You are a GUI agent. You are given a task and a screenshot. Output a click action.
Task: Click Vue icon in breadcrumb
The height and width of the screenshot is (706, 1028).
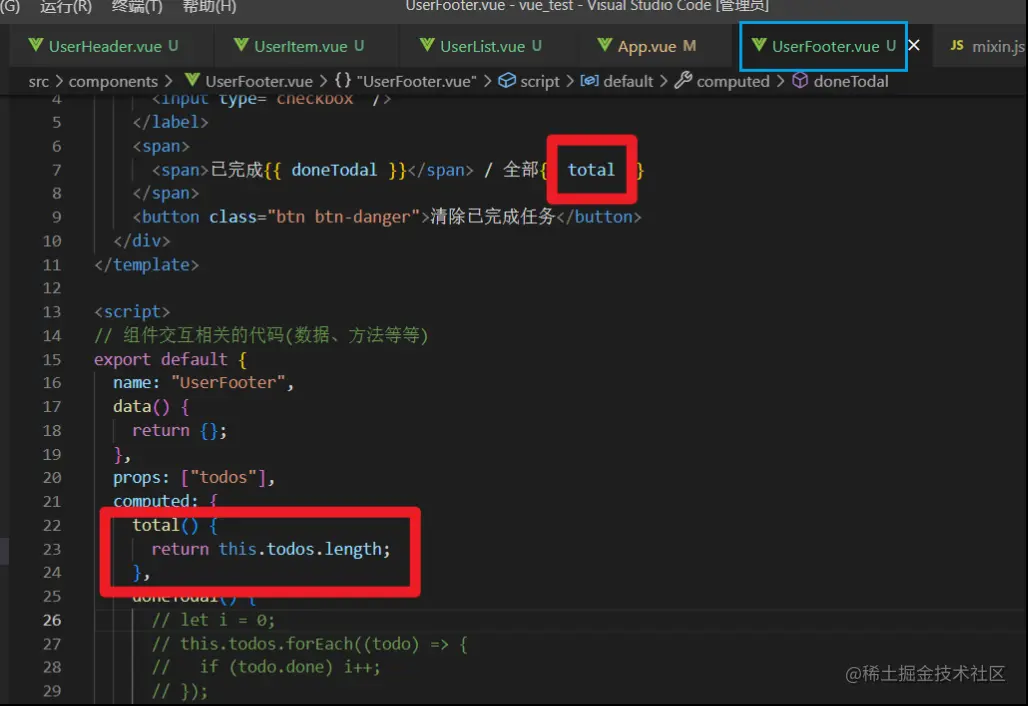(x=192, y=80)
